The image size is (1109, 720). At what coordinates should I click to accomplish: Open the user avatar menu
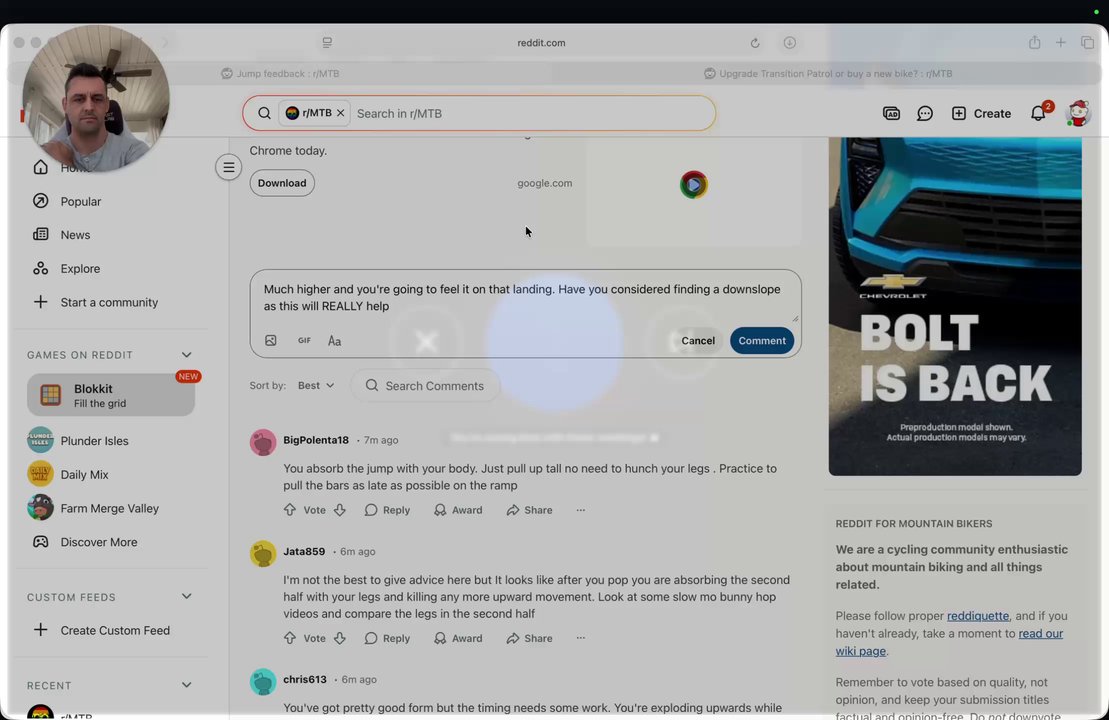click(1077, 113)
